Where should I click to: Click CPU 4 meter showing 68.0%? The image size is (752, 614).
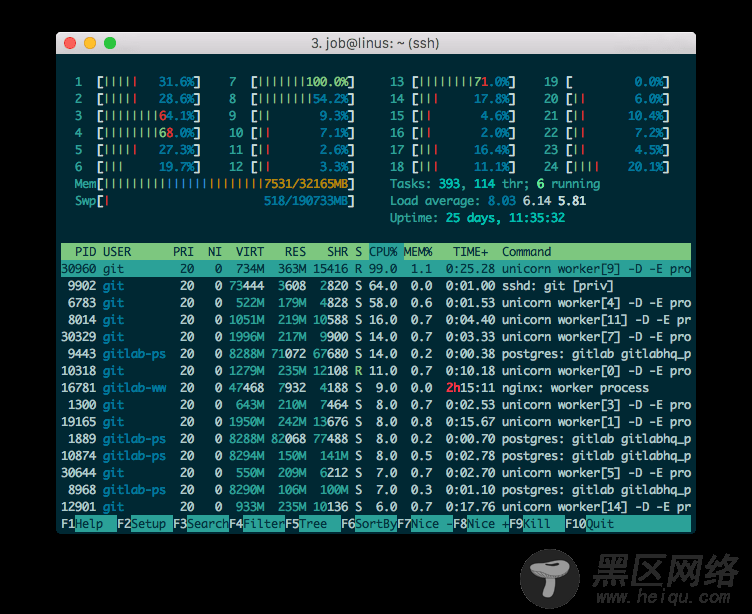pyautogui.click(x=138, y=133)
